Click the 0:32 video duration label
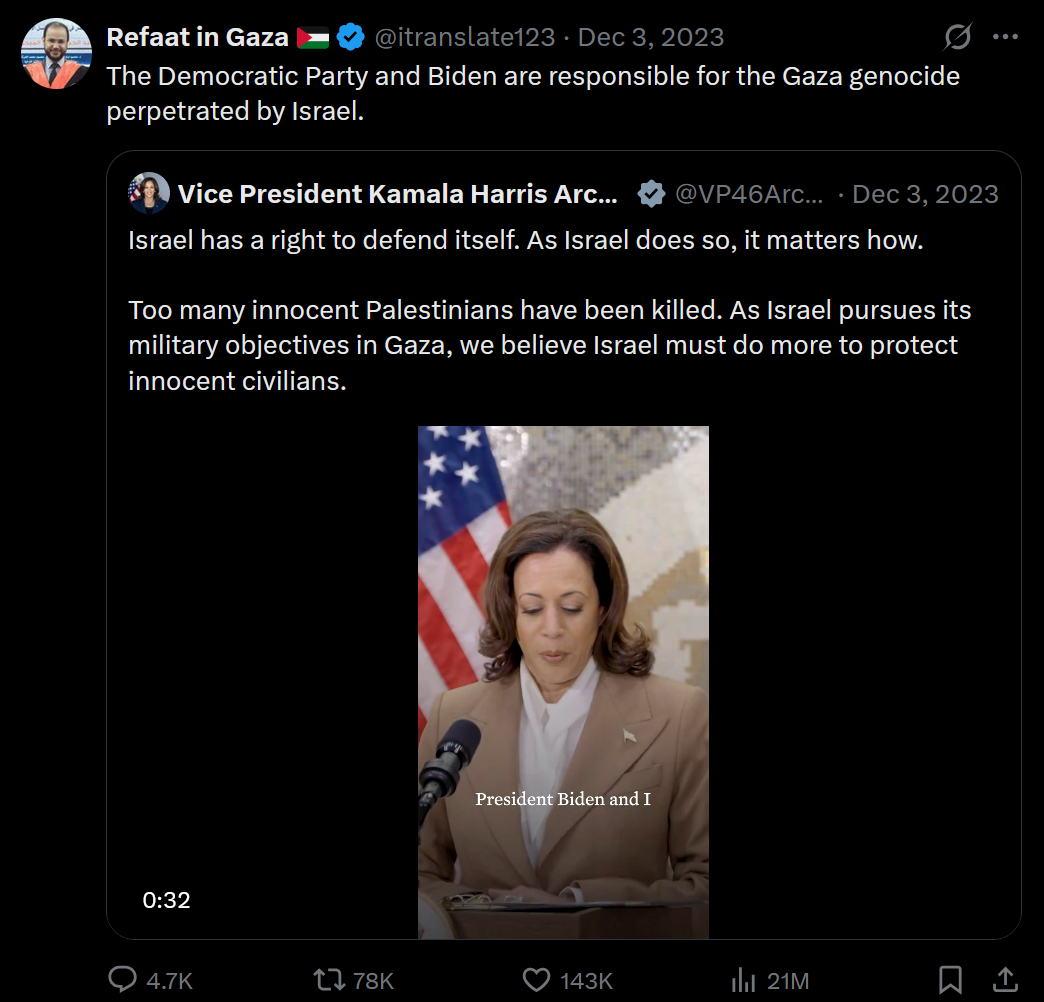 click(x=166, y=900)
